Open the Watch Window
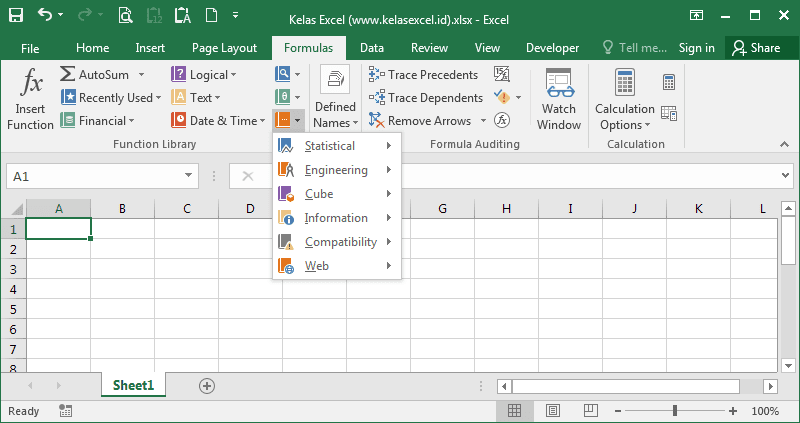 click(559, 99)
